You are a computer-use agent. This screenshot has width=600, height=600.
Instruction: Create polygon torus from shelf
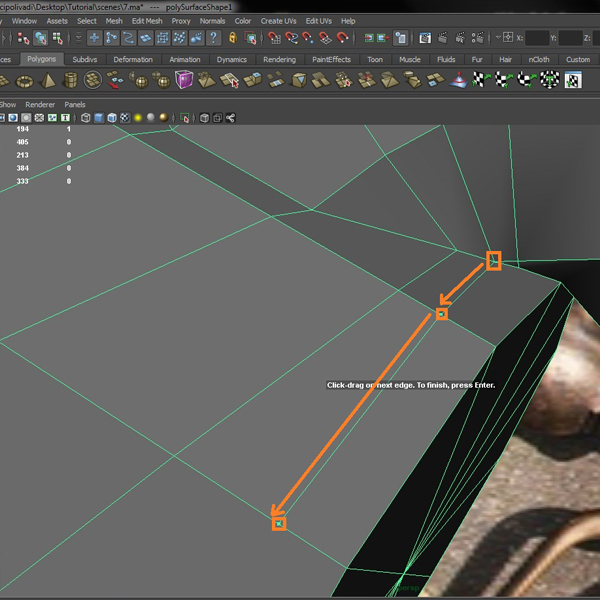click(24, 81)
